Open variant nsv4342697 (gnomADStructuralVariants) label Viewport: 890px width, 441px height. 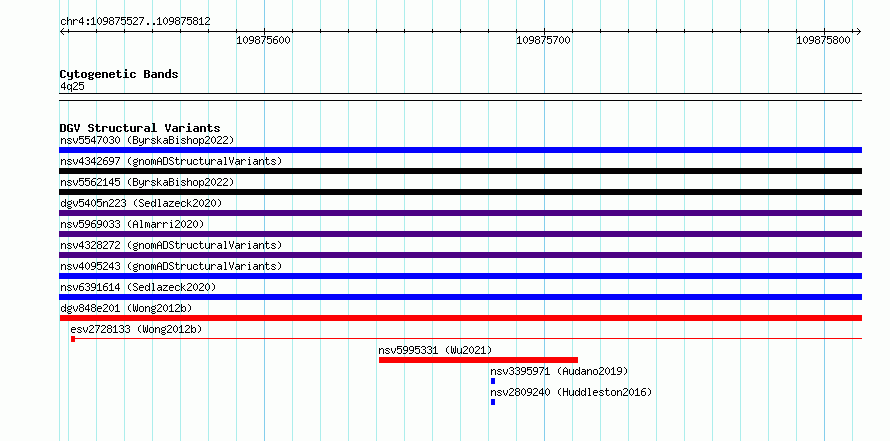[171, 161]
